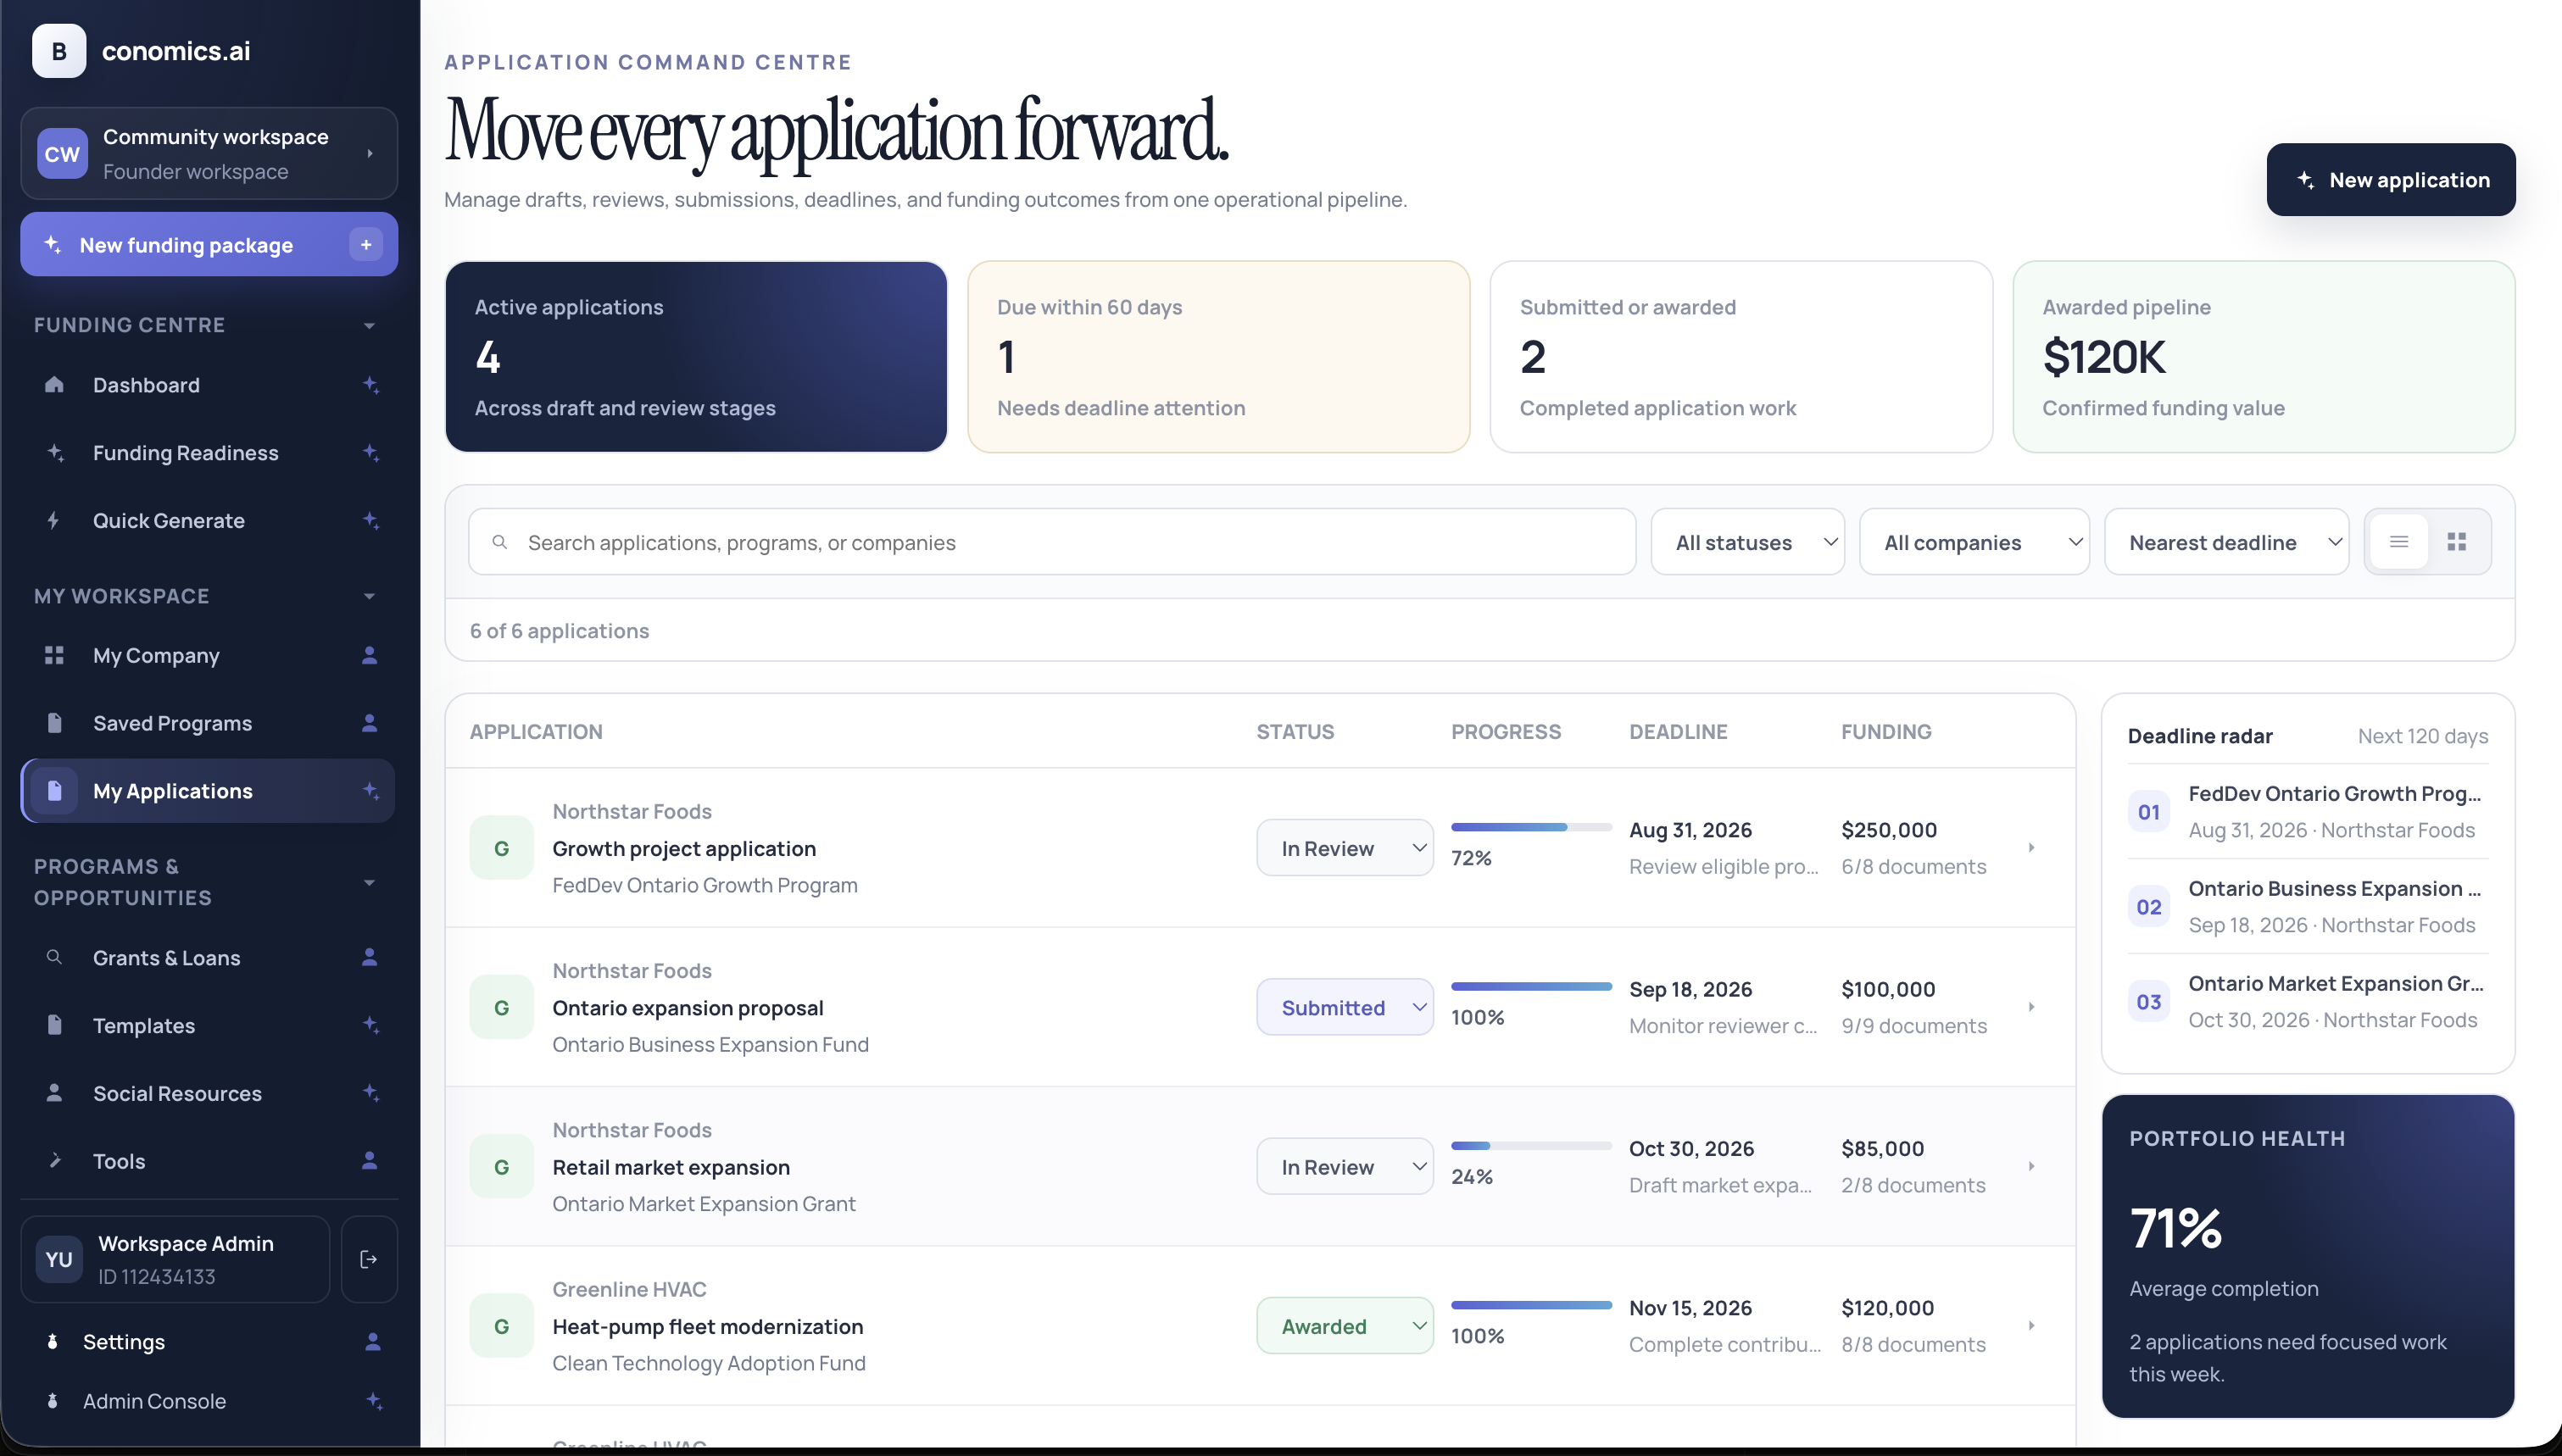This screenshot has width=2562, height=1456.
Task: Navigate to Grants & Loans
Action: point(208,958)
